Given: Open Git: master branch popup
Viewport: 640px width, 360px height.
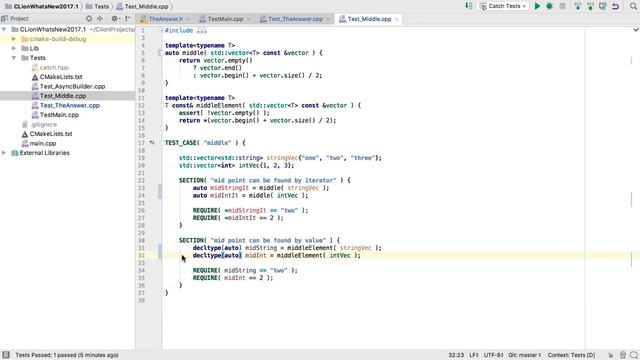Looking at the screenshot, I should click(x=524, y=355).
